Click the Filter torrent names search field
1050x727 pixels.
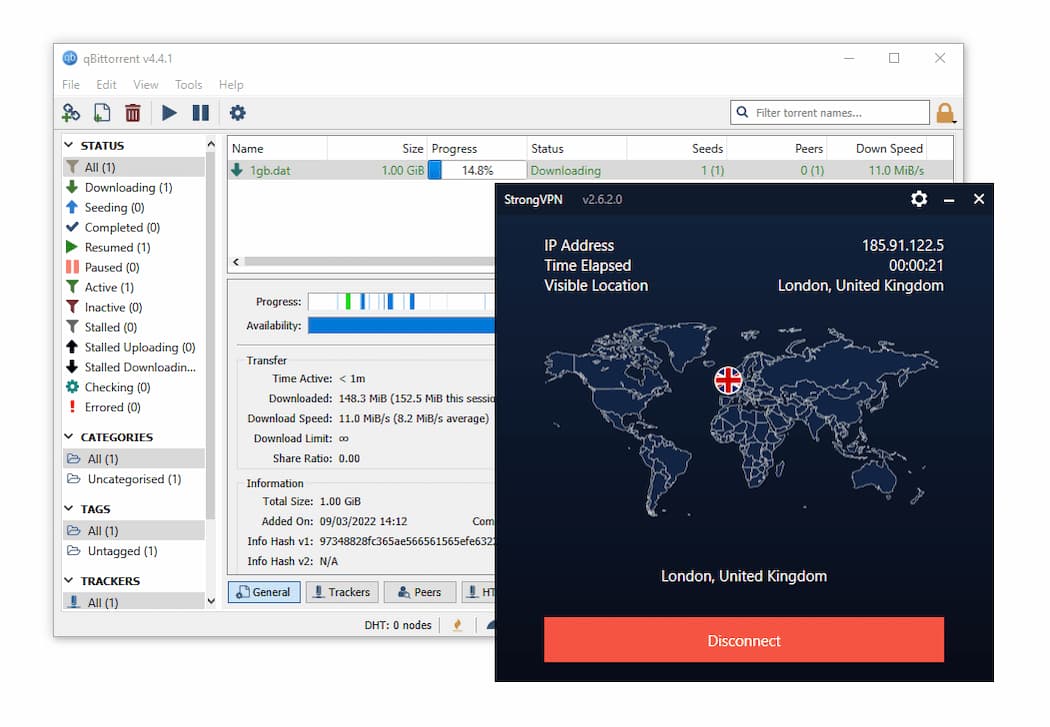[830, 112]
